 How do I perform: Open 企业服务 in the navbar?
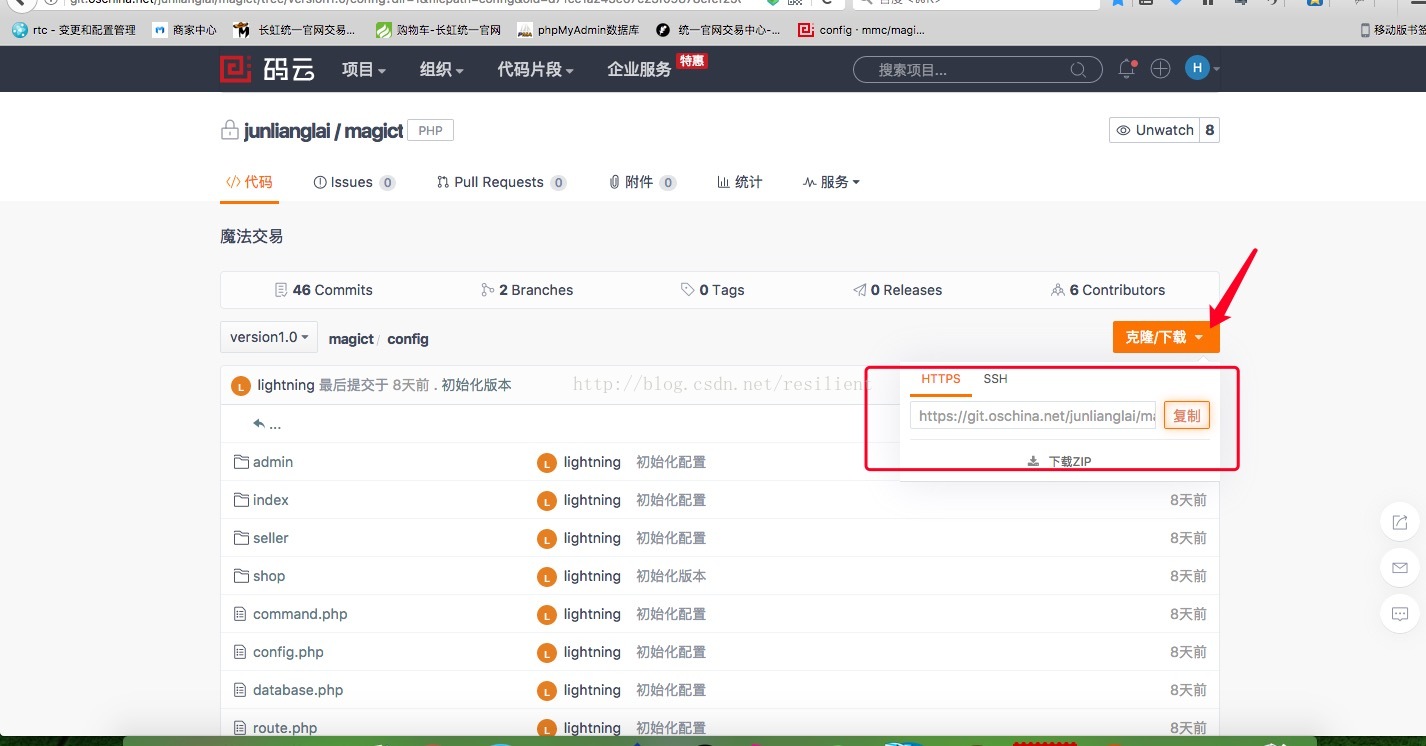click(x=639, y=69)
